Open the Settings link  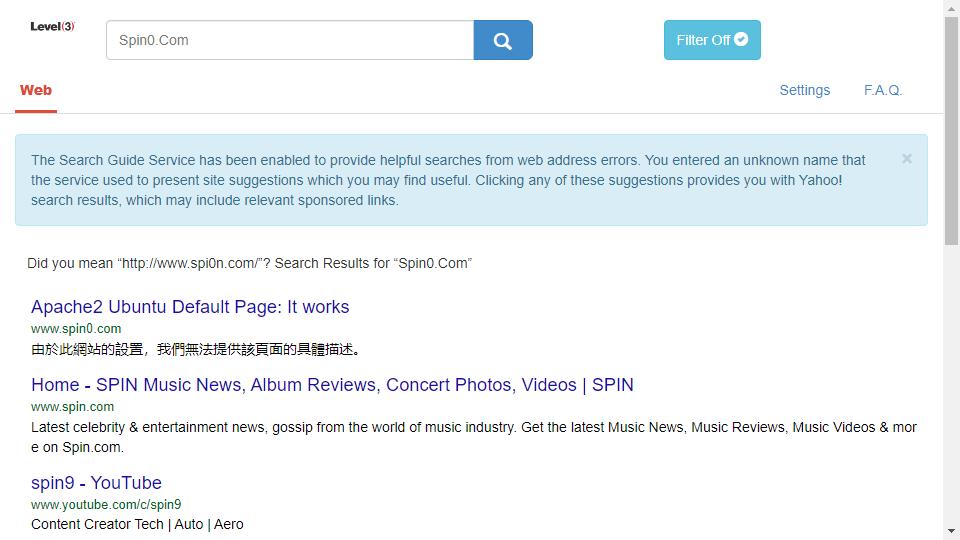click(804, 91)
